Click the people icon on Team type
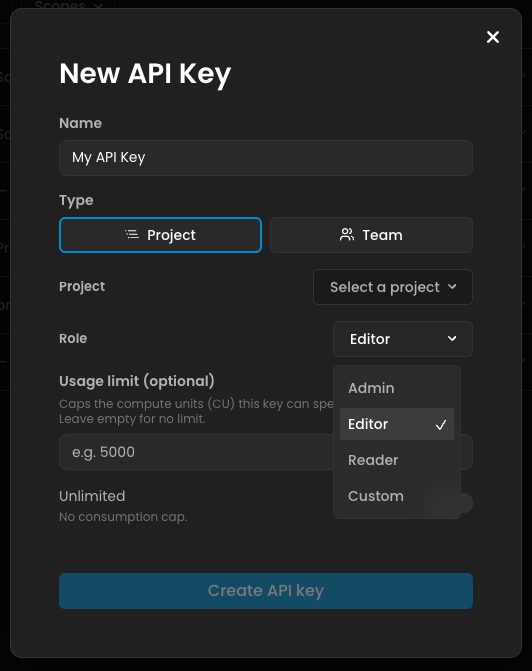Screen dimensions: 532x671 [x=347, y=235]
